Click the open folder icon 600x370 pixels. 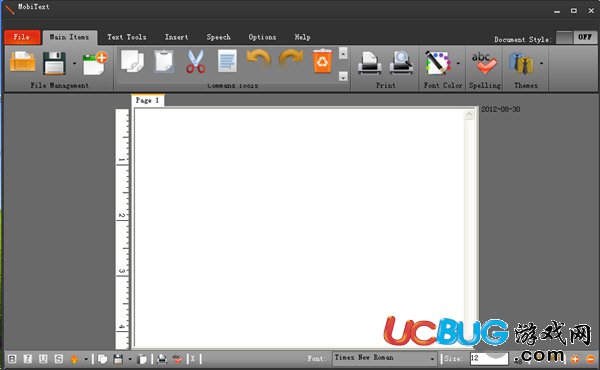[x=23, y=62]
